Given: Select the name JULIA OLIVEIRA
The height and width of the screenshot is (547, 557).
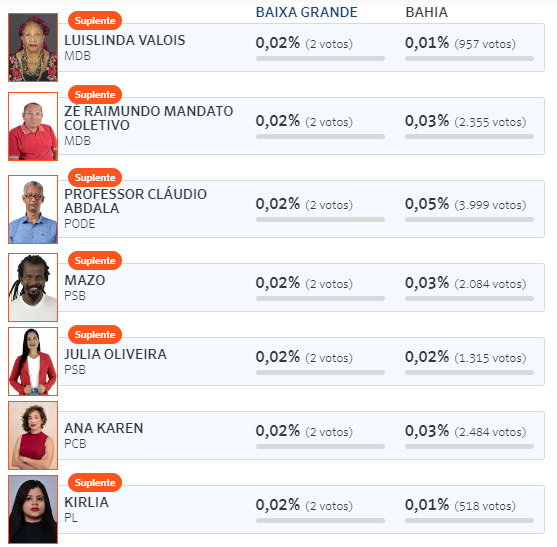Looking at the screenshot, I should [x=115, y=354].
